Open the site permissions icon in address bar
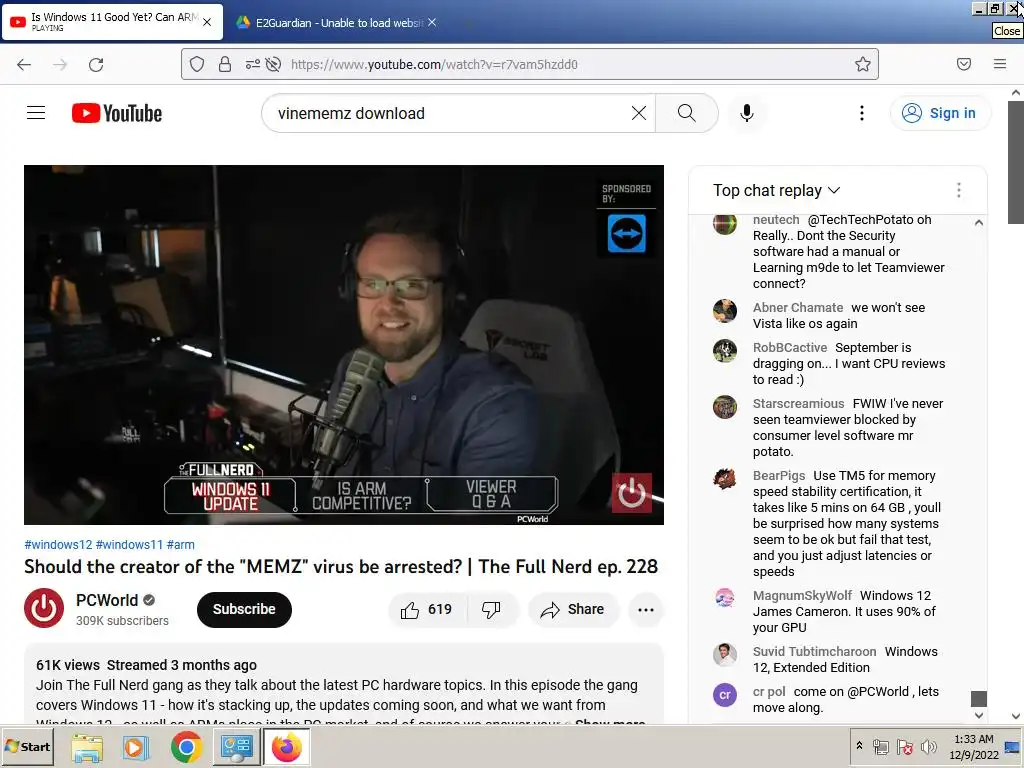The width and height of the screenshot is (1024, 768). click(x=252, y=64)
